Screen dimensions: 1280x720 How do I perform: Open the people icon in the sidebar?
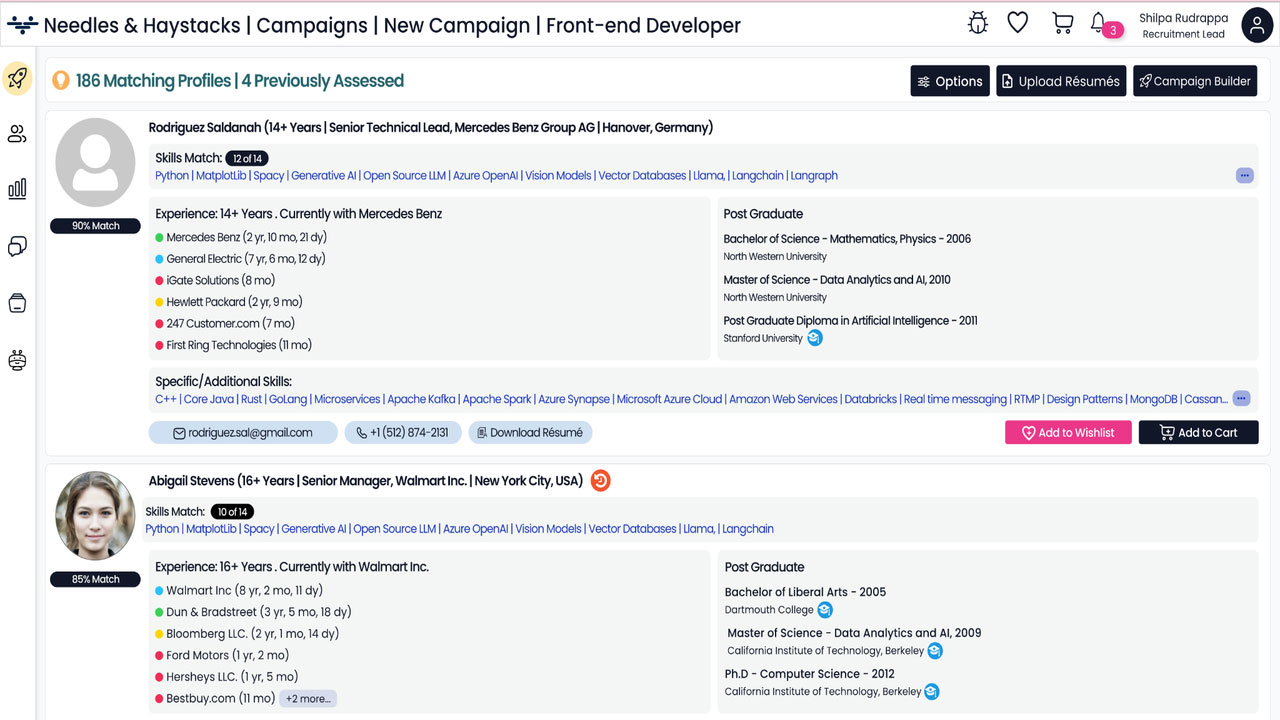point(17,134)
